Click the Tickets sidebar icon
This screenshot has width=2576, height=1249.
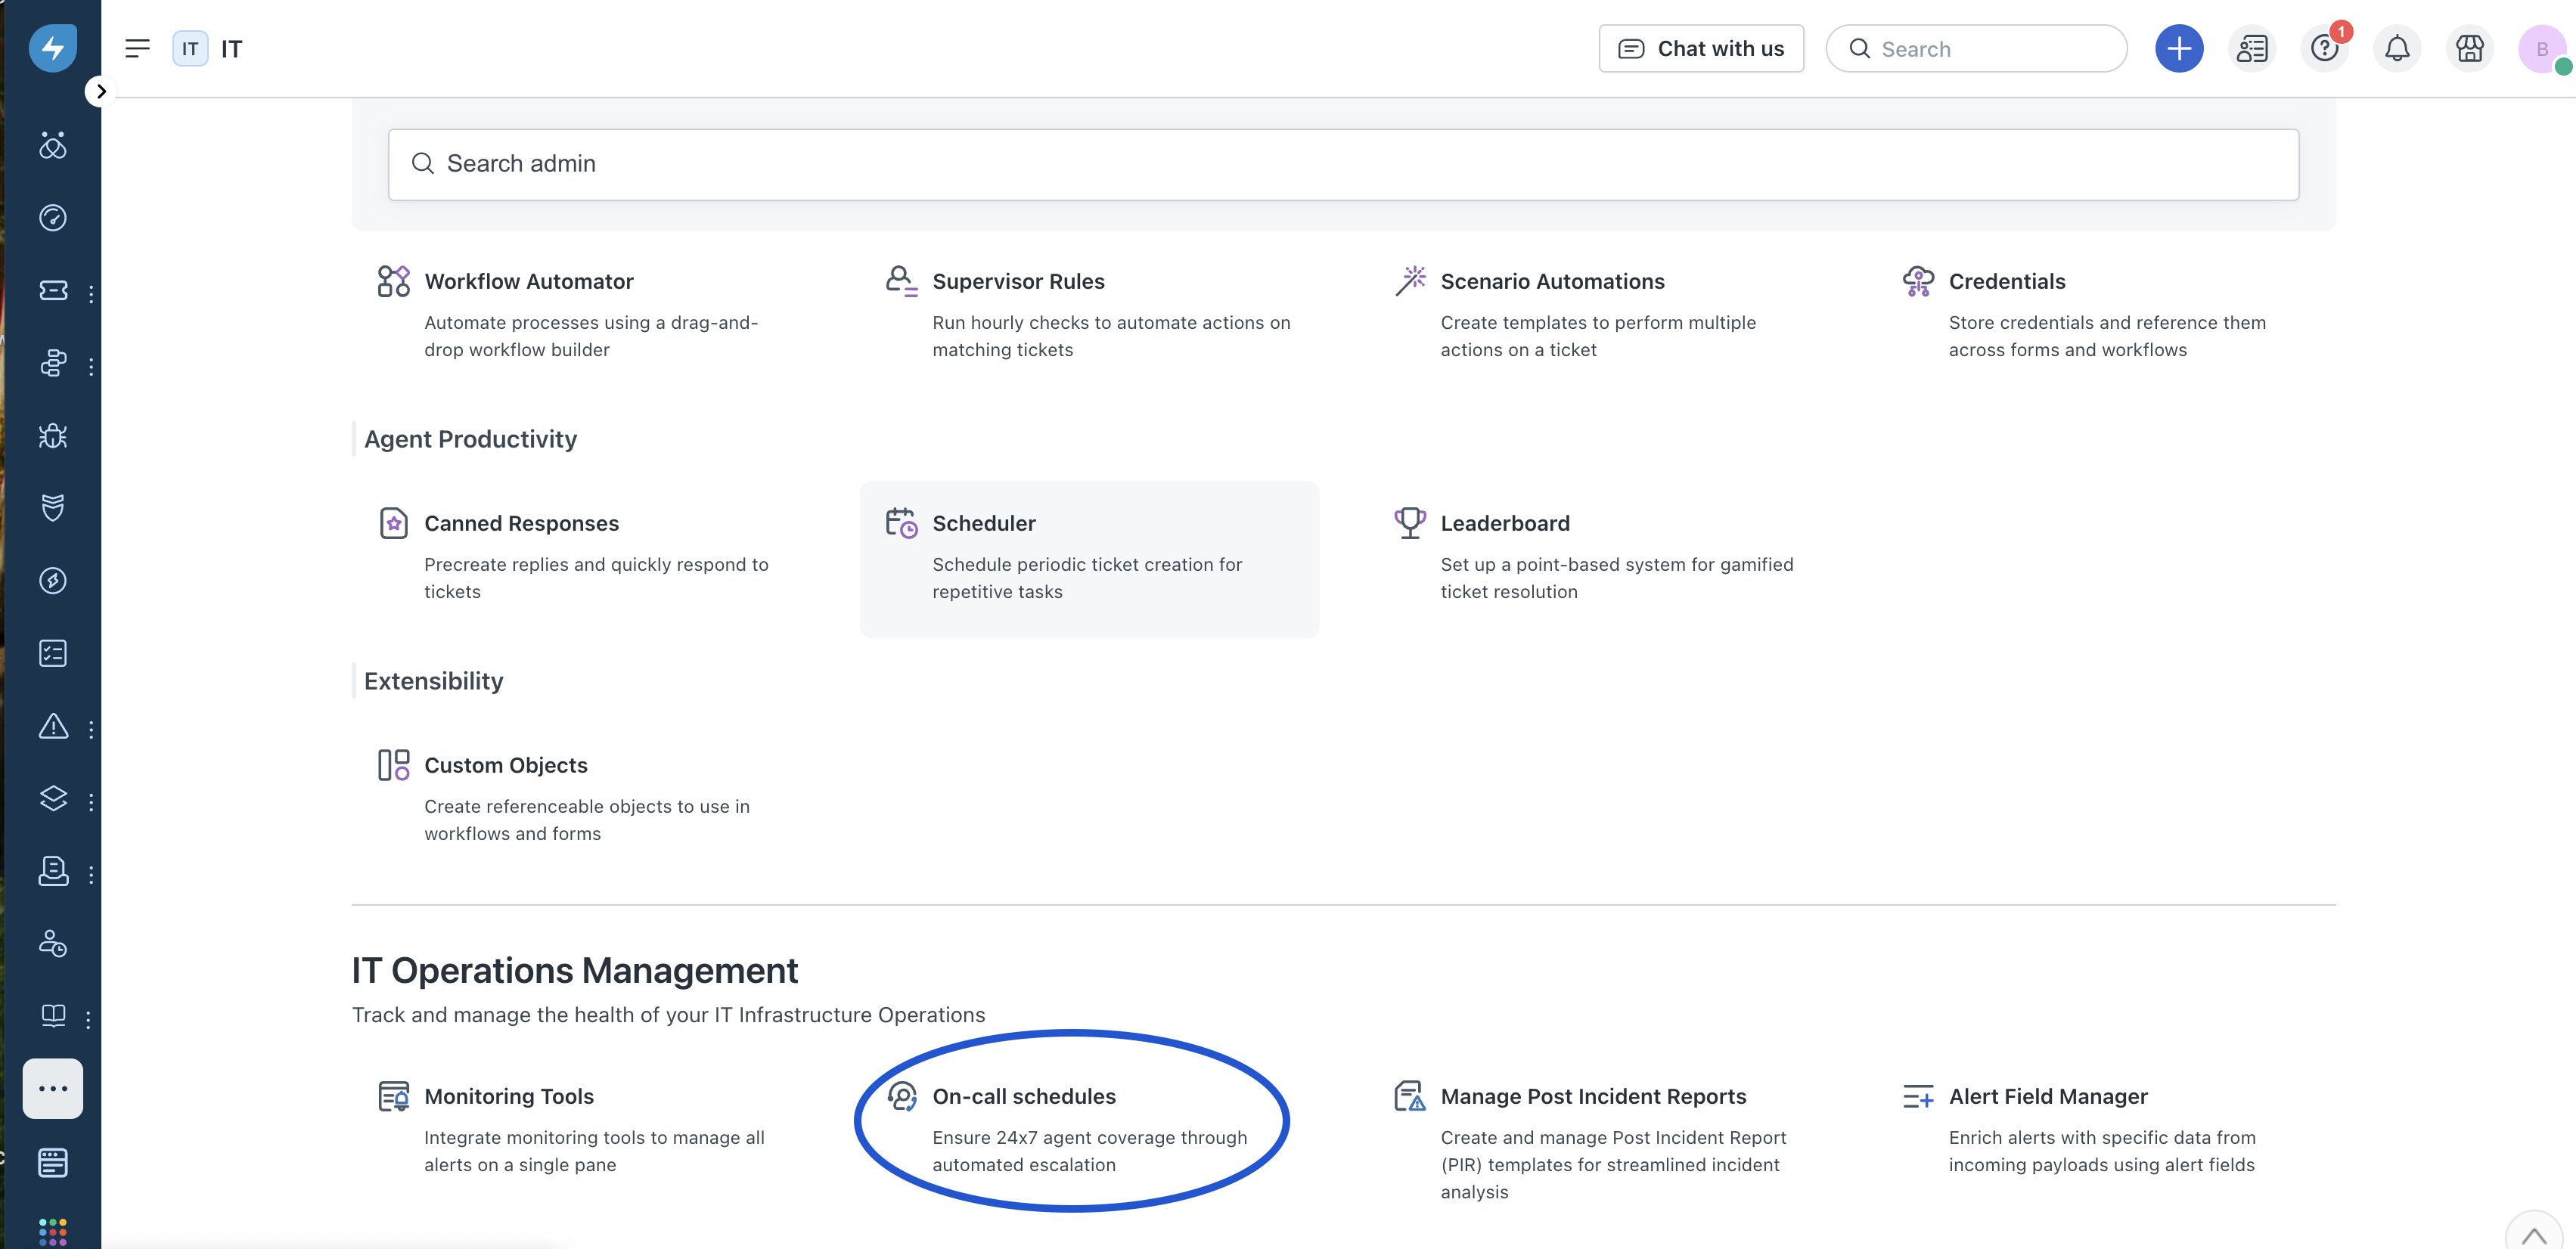coord(53,291)
